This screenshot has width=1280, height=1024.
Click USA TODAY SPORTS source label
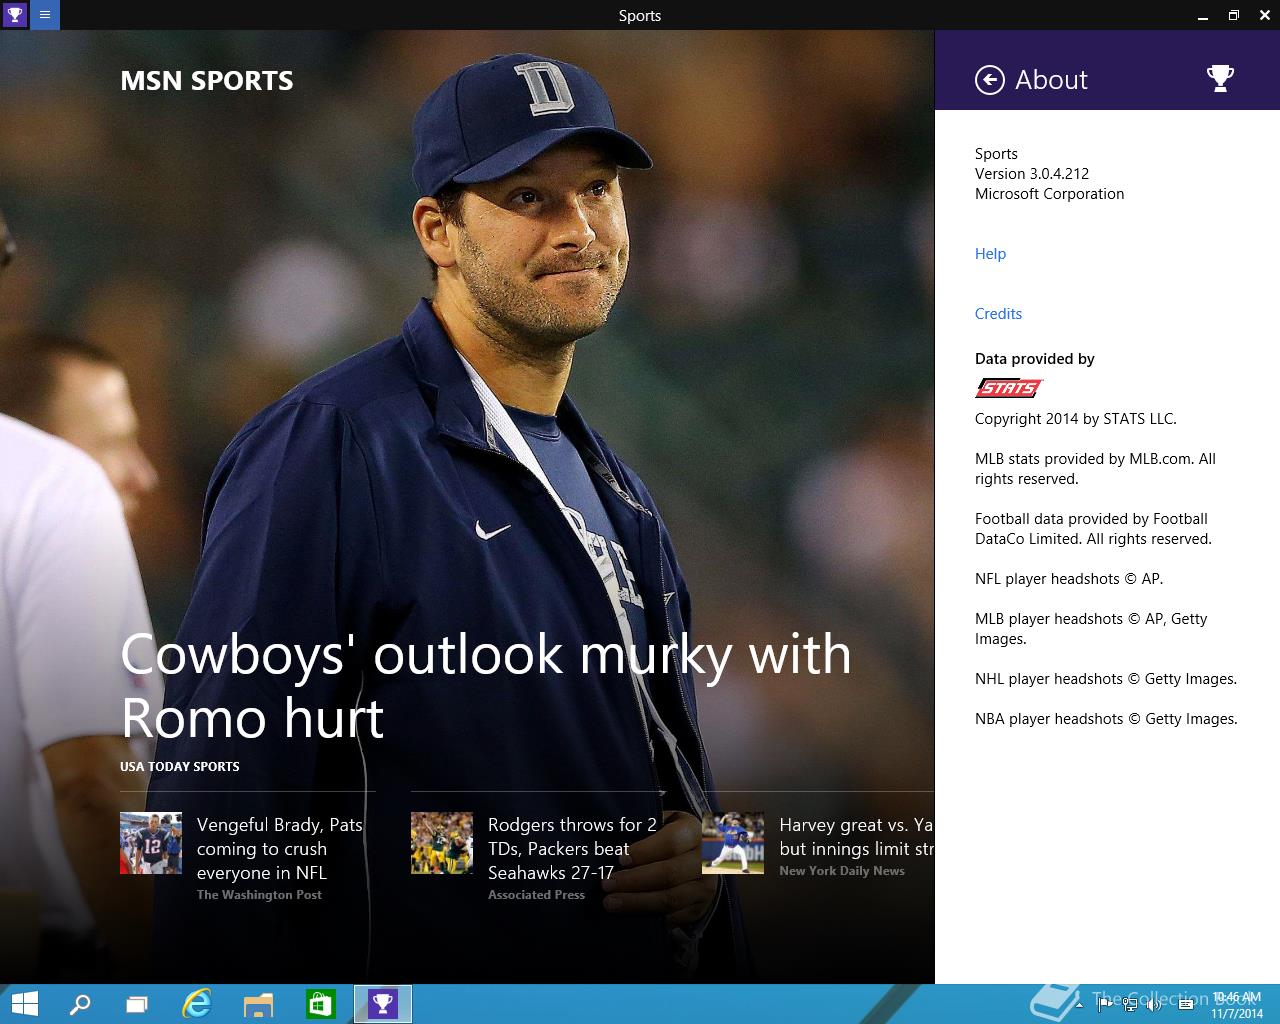180,767
